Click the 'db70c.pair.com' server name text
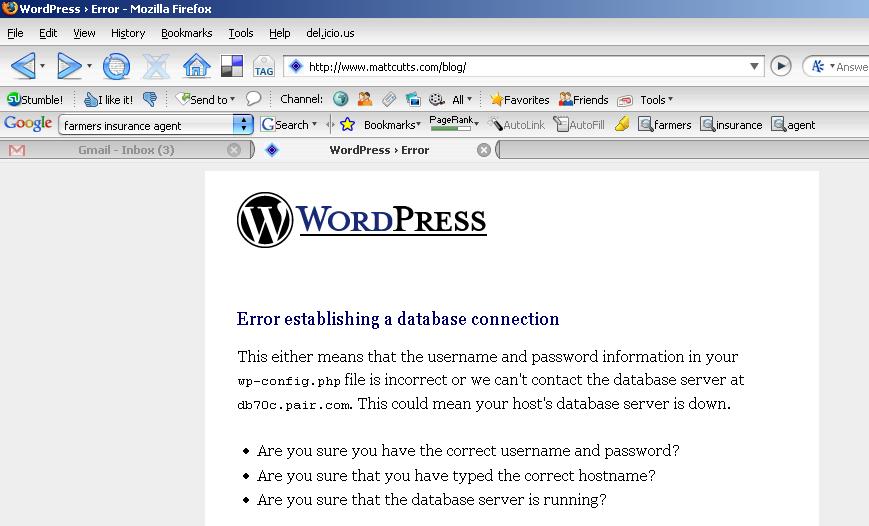Viewport: 869px width, 526px height. tap(294, 405)
